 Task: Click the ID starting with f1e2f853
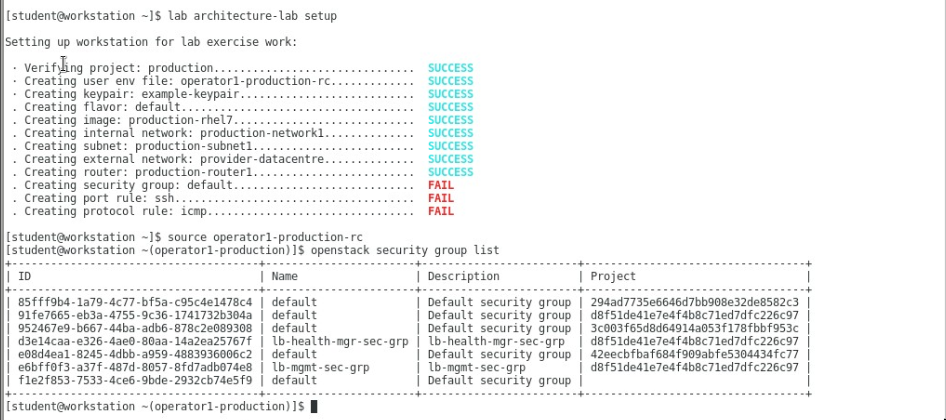pyautogui.click(x=135, y=381)
